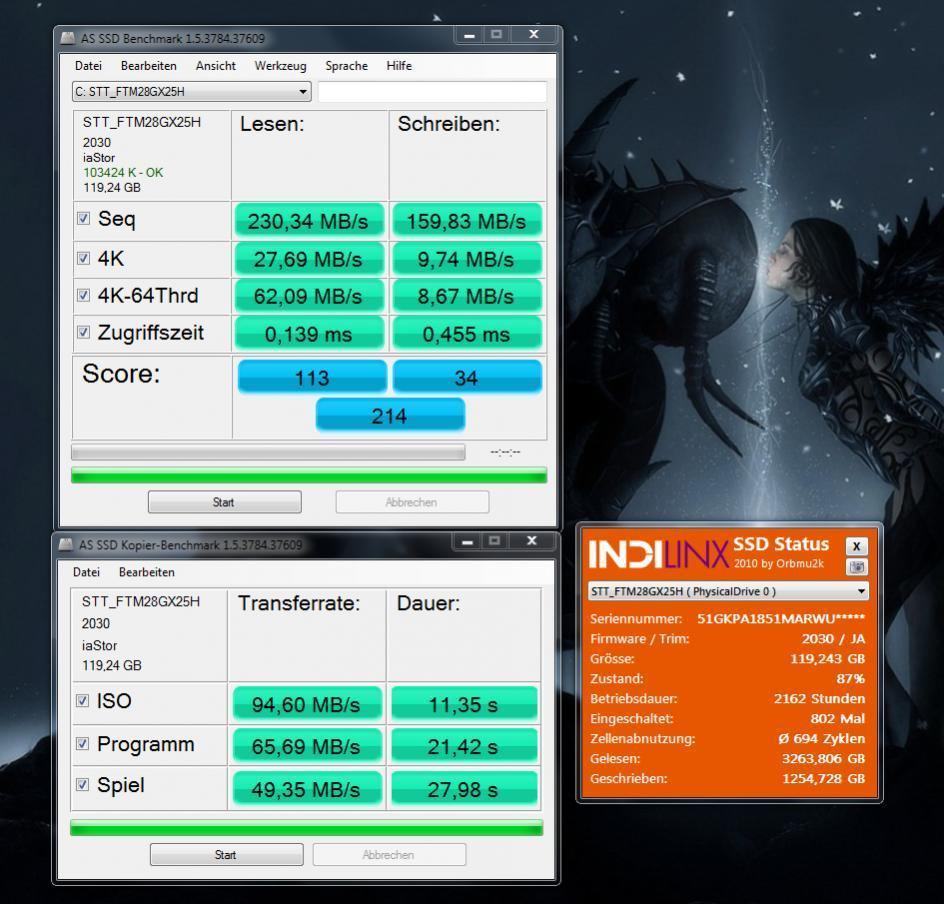Open the Sprache menu
The height and width of the screenshot is (904, 944).
click(x=346, y=66)
